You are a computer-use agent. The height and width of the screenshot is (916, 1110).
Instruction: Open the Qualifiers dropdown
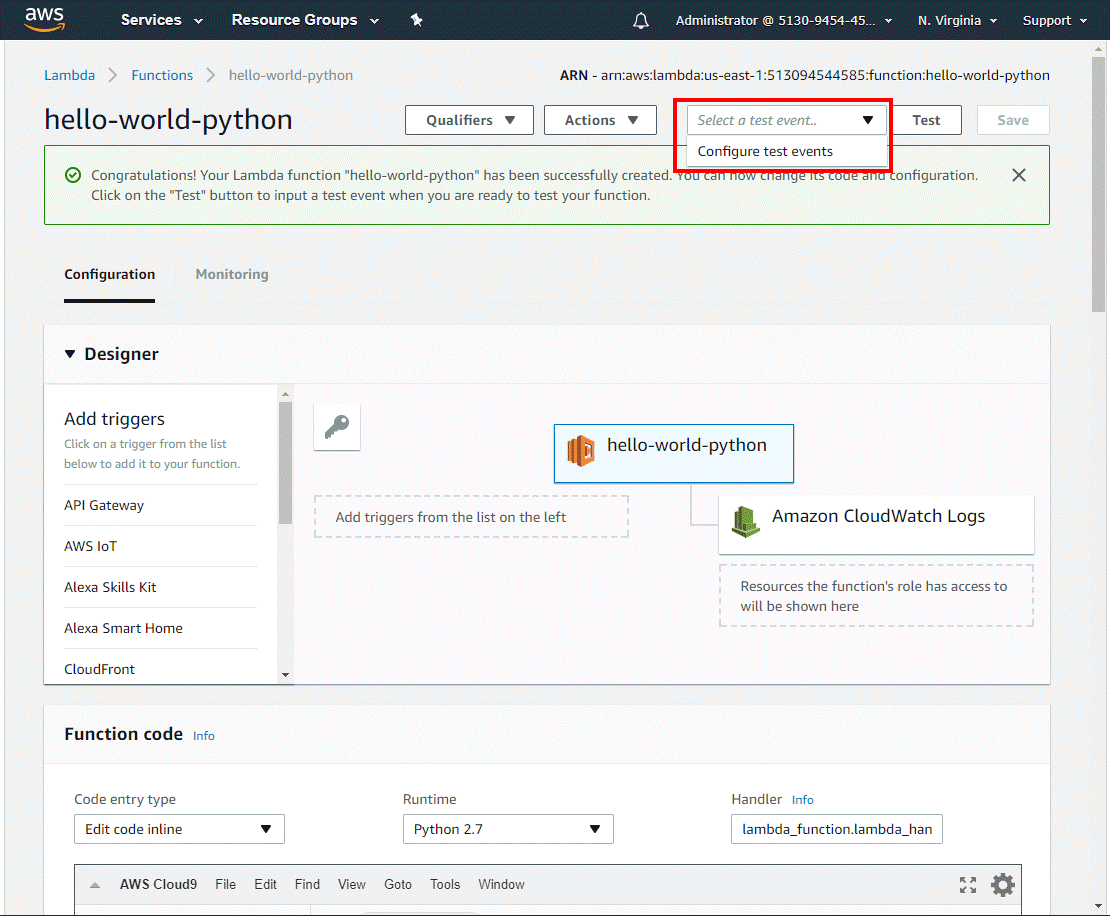point(469,120)
